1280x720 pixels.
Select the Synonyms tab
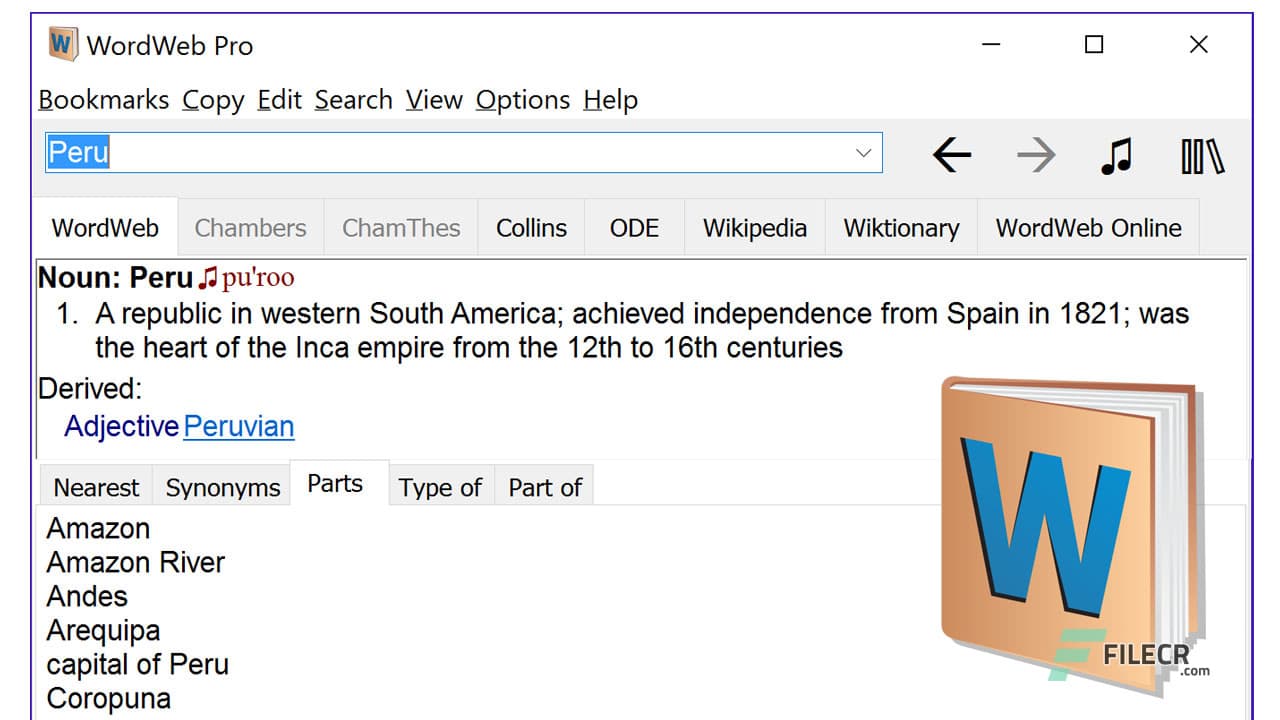222,488
